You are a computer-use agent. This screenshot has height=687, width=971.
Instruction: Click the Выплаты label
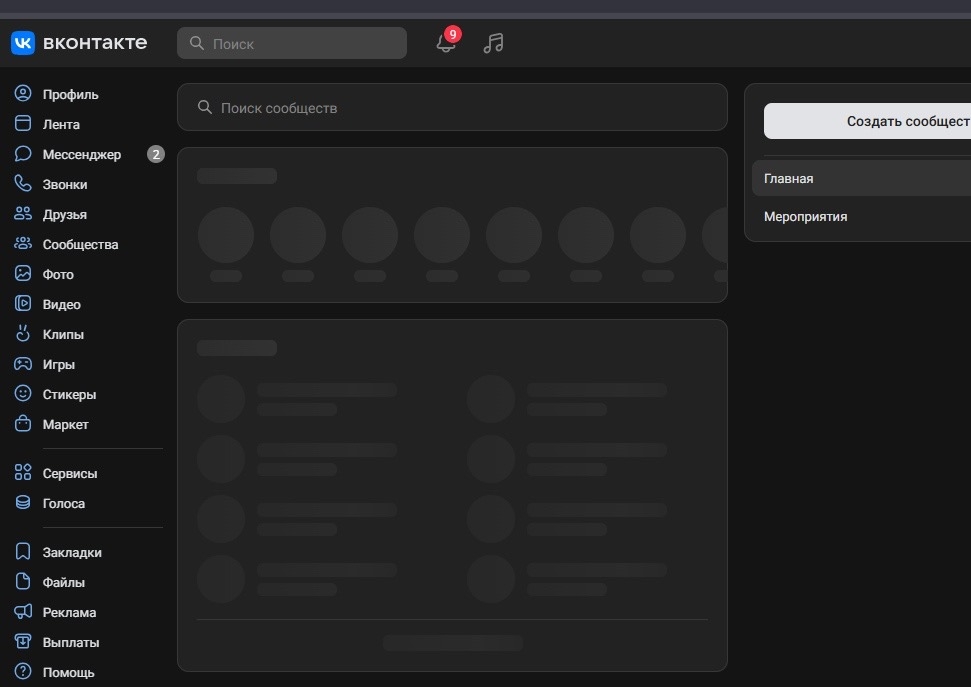pos(71,643)
